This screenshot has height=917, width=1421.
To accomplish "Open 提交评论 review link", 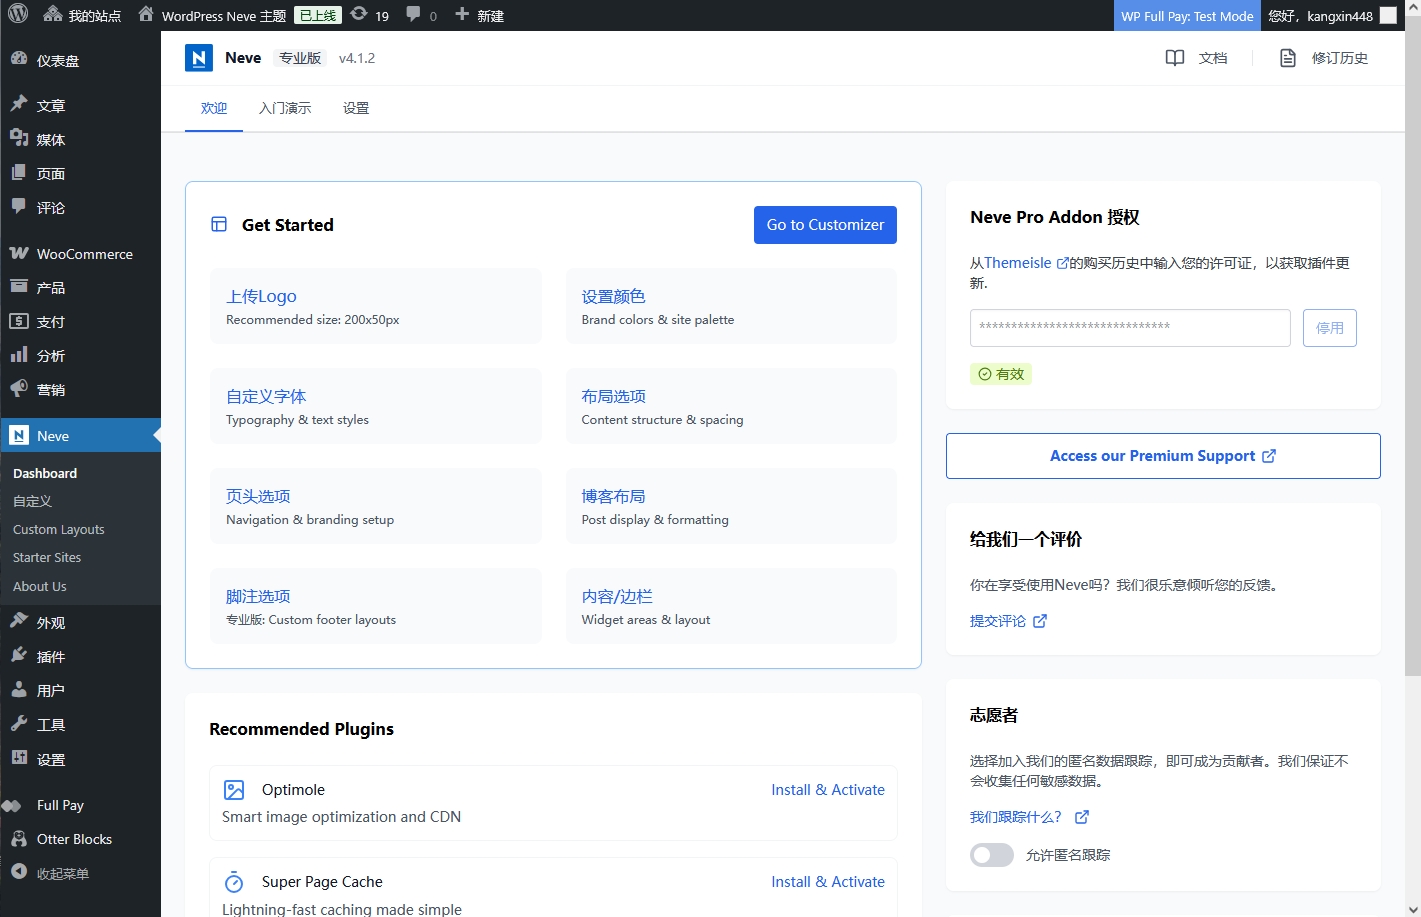I will 1008,621.
